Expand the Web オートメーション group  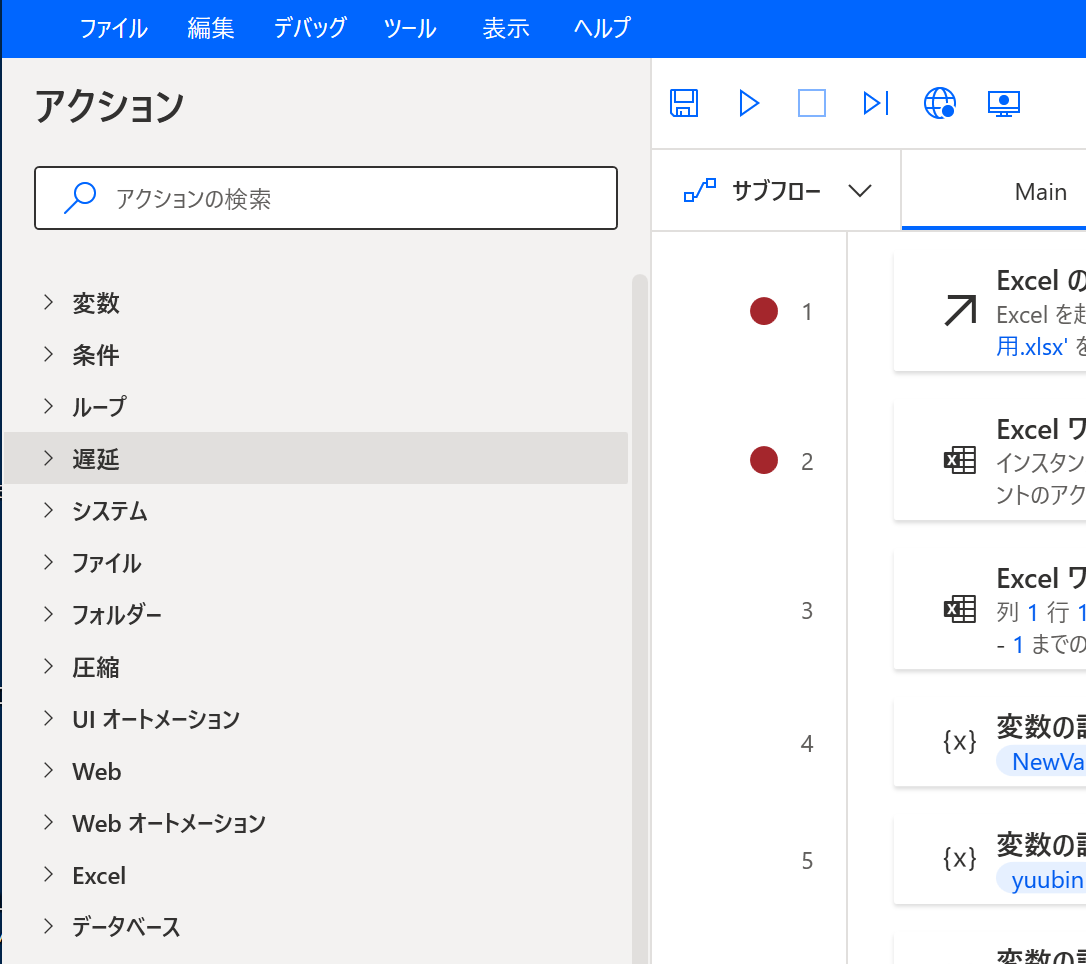[x=48, y=823]
